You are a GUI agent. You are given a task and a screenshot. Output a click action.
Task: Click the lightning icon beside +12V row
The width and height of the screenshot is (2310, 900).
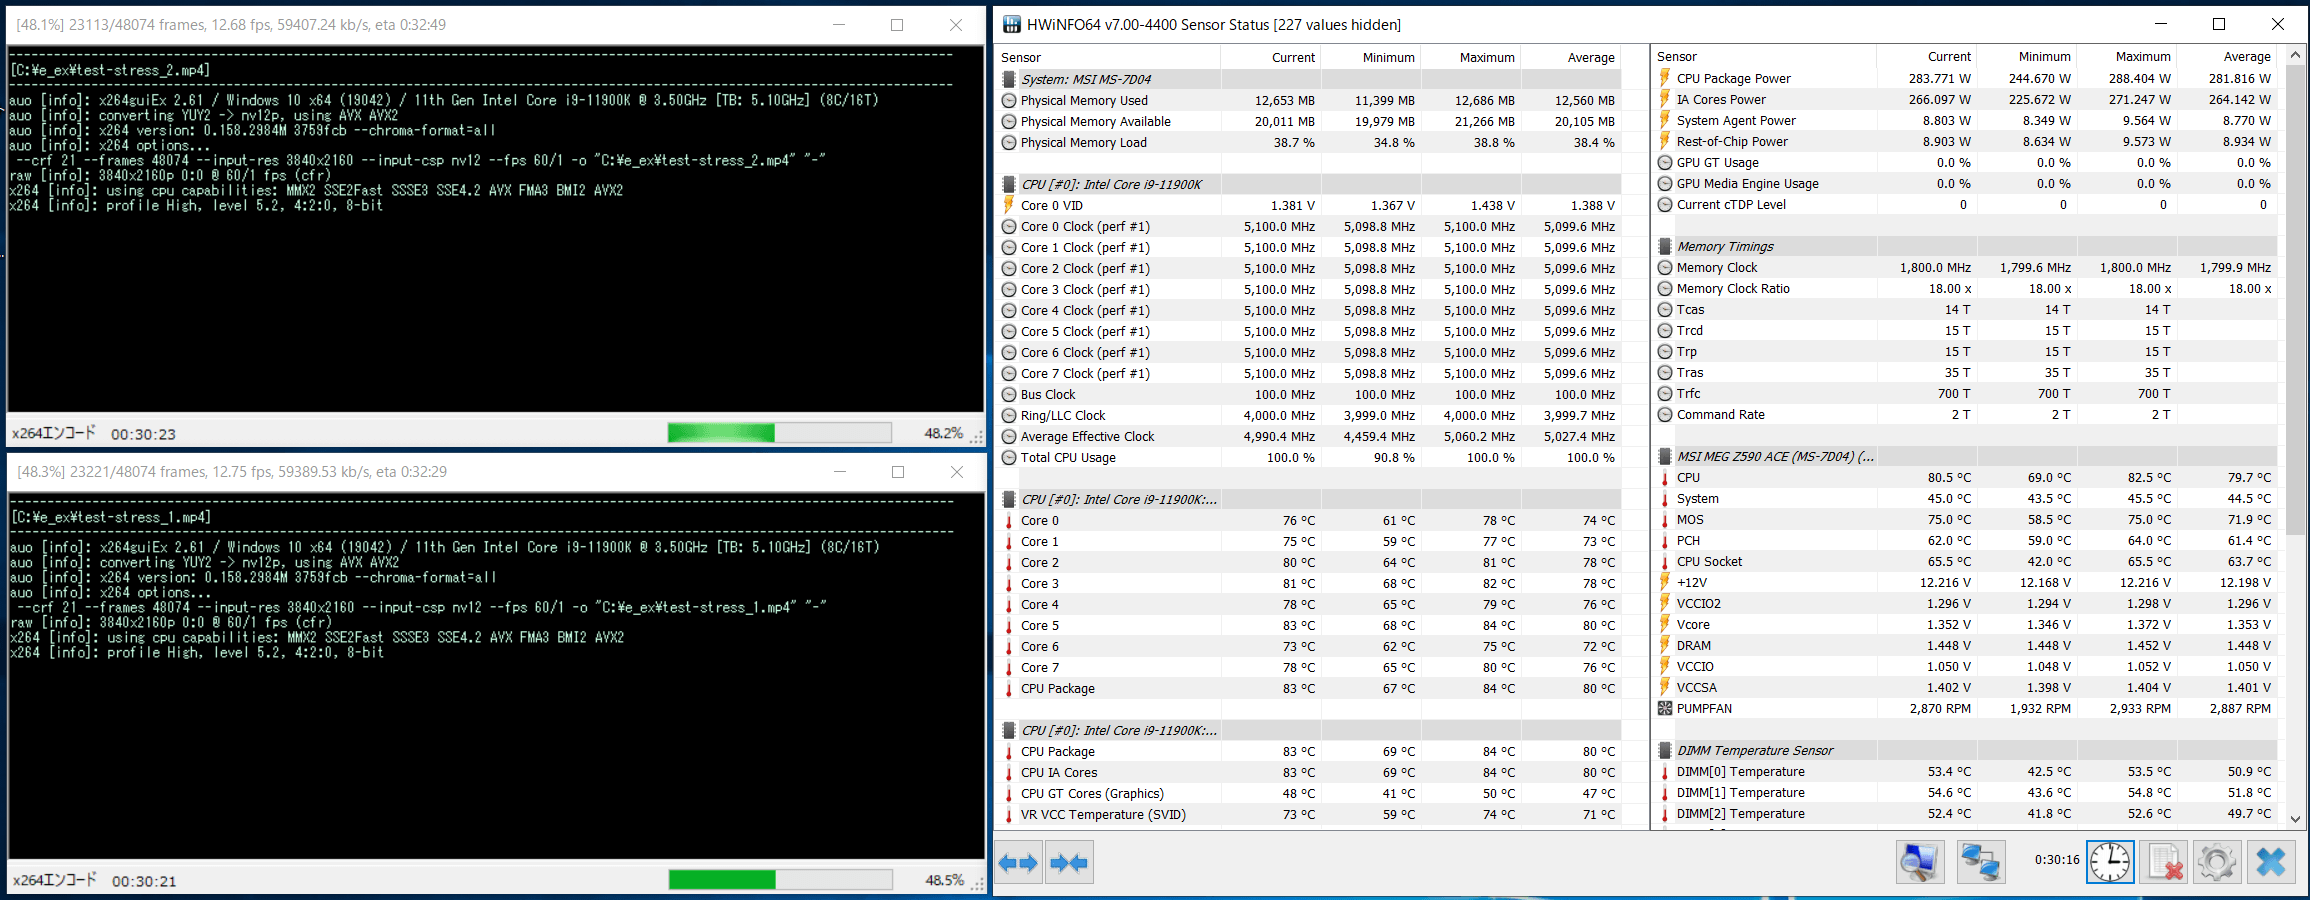click(1665, 582)
